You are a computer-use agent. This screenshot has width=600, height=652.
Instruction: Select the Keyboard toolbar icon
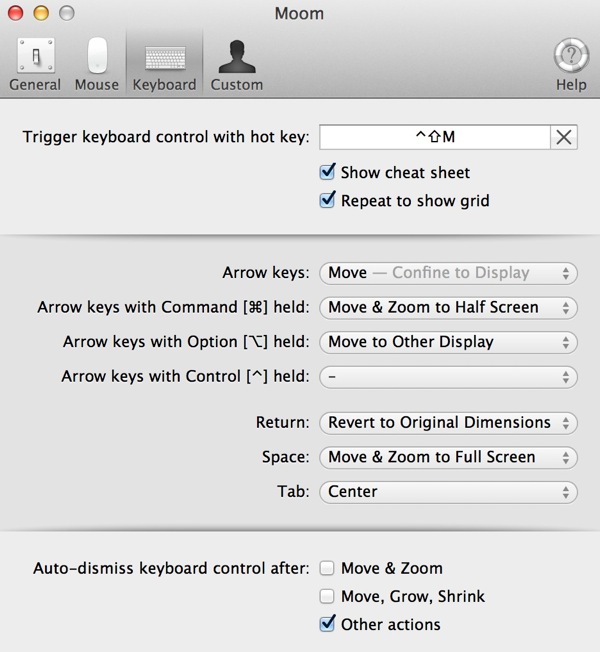coord(164,65)
